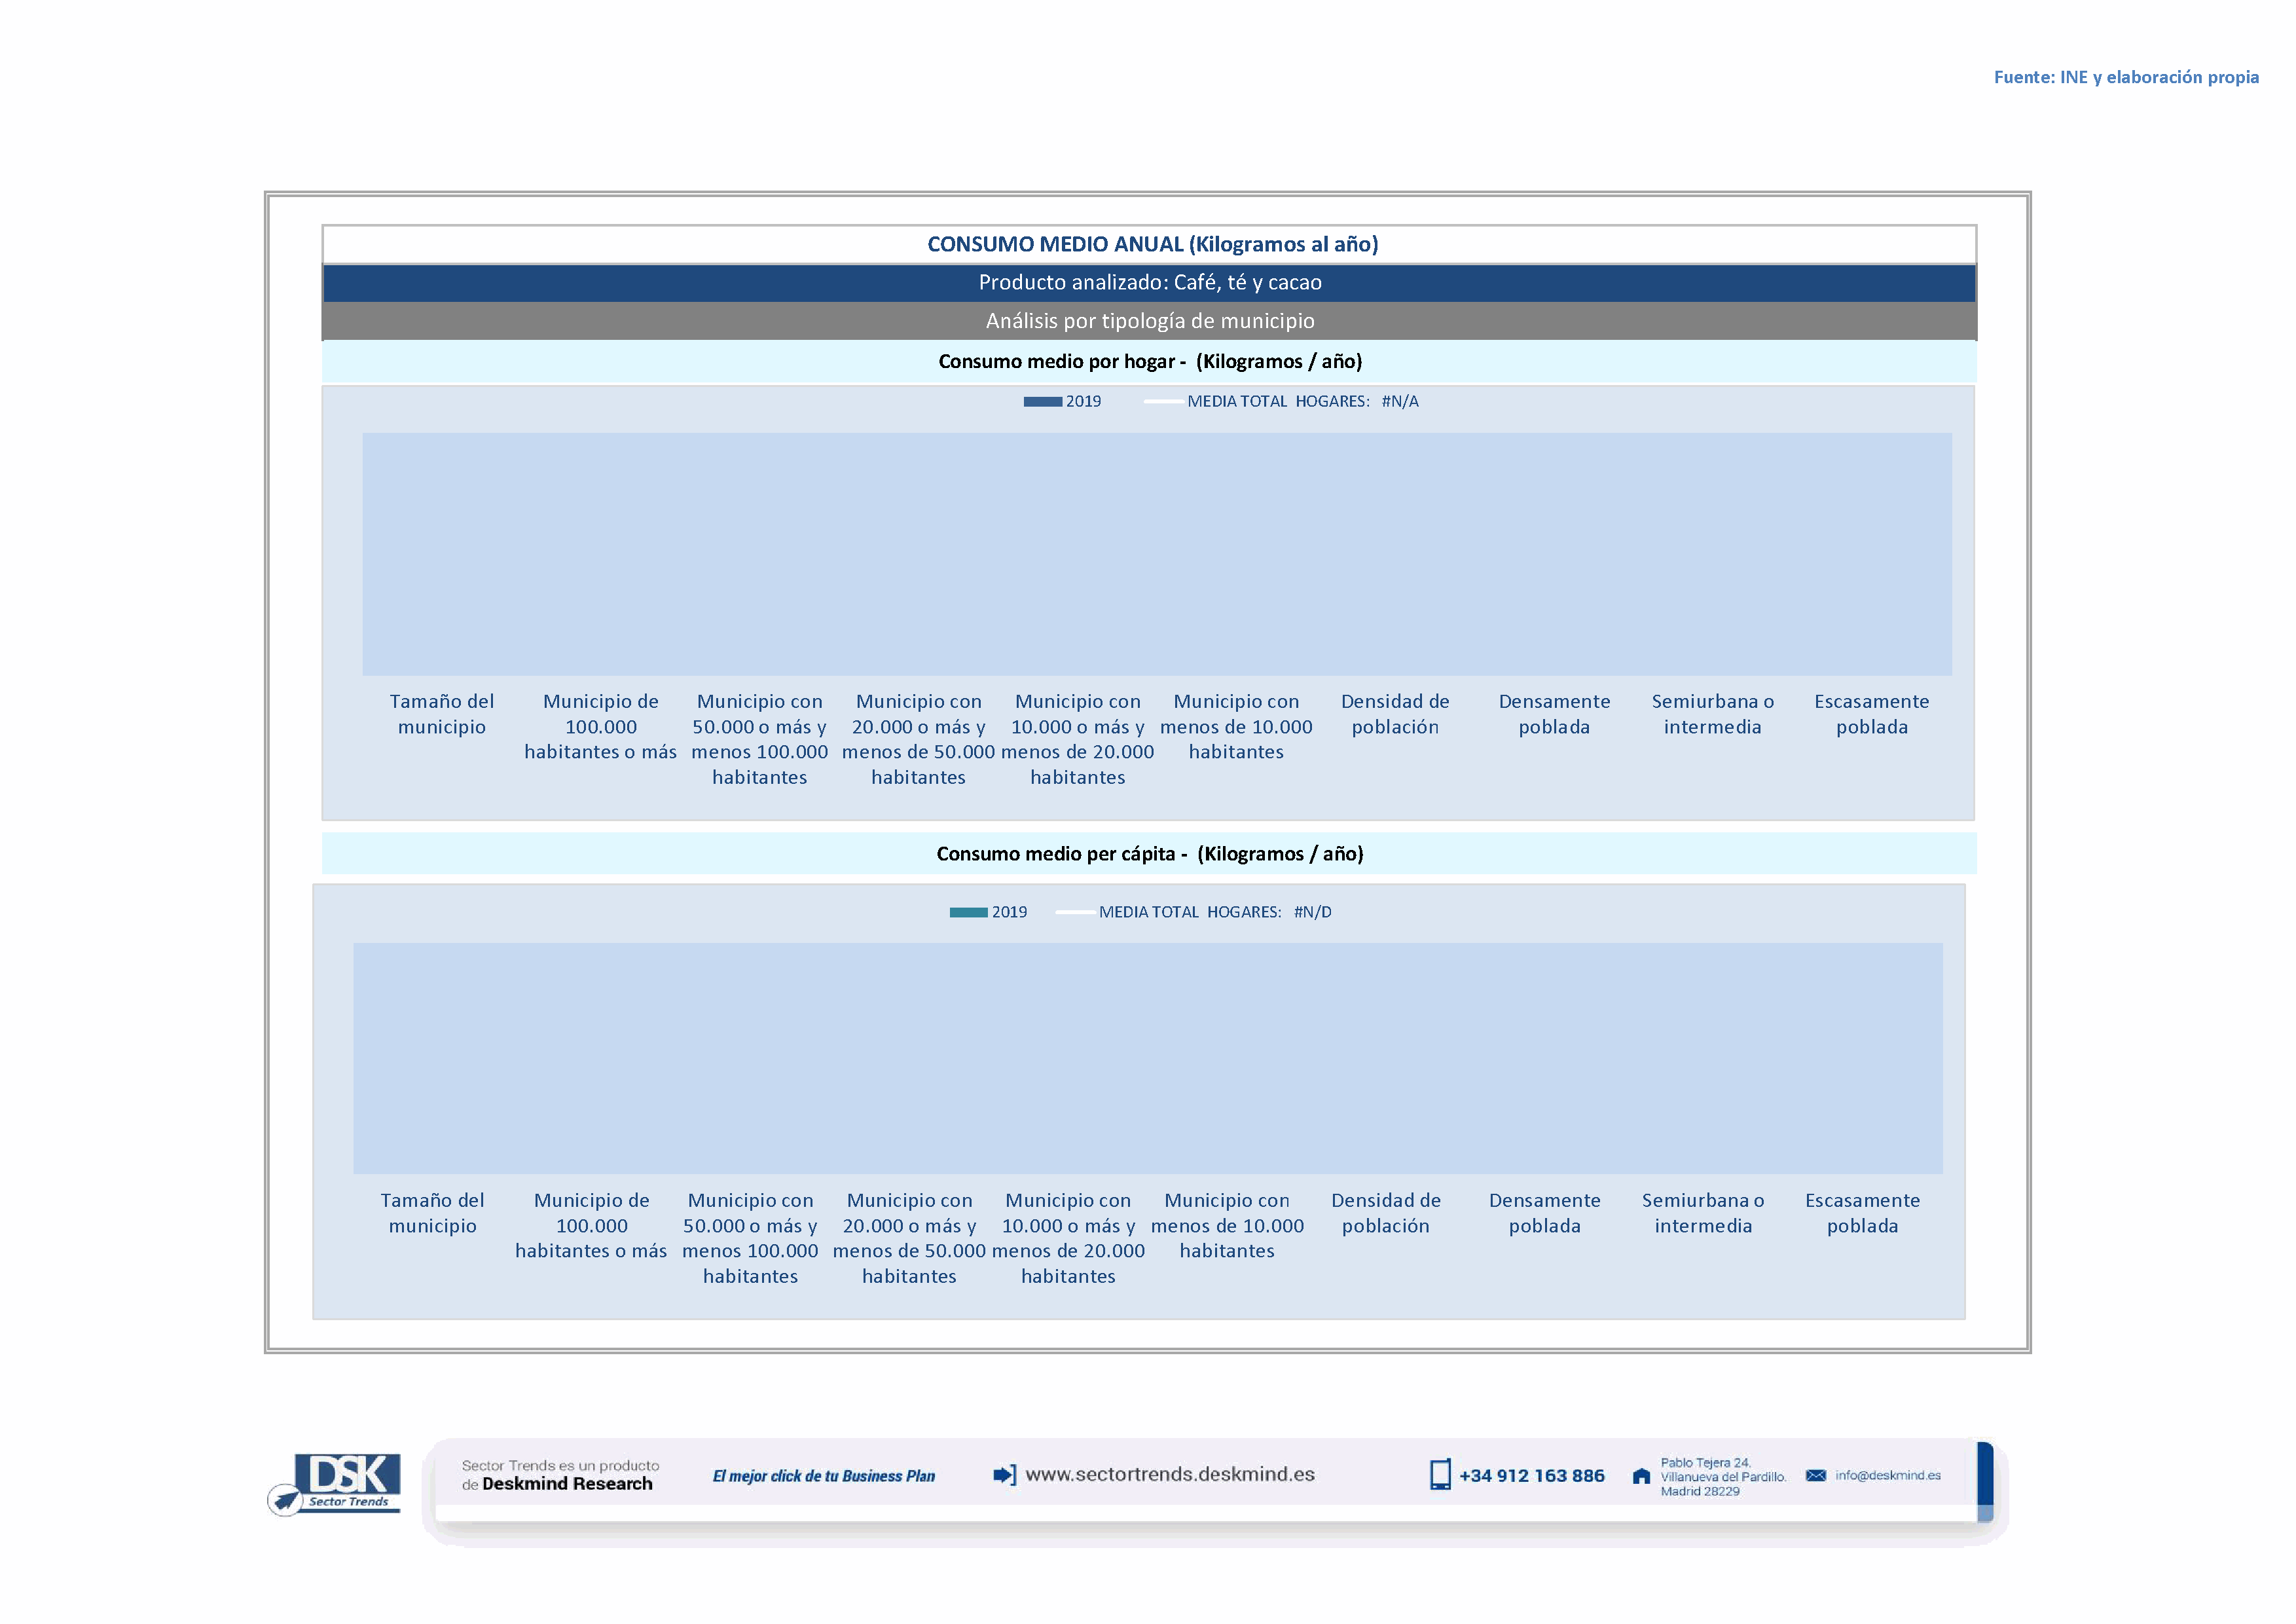Click the 'Consumo medio per cápita' section title
The height and width of the screenshot is (1624, 2296).
pyautogui.click(x=1149, y=854)
